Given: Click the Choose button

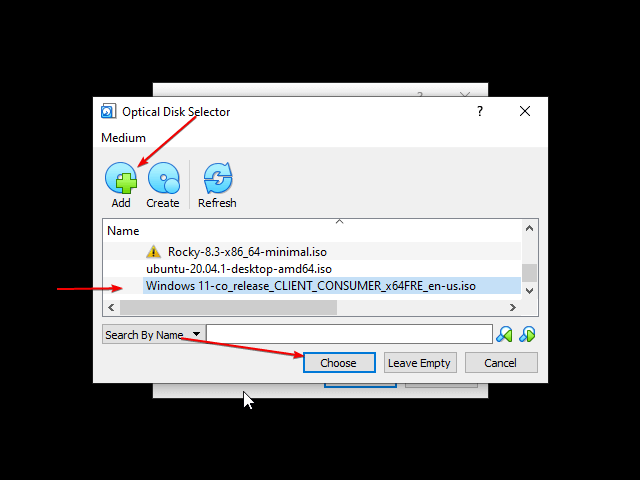Looking at the screenshot, I should (x=339, y=362).
